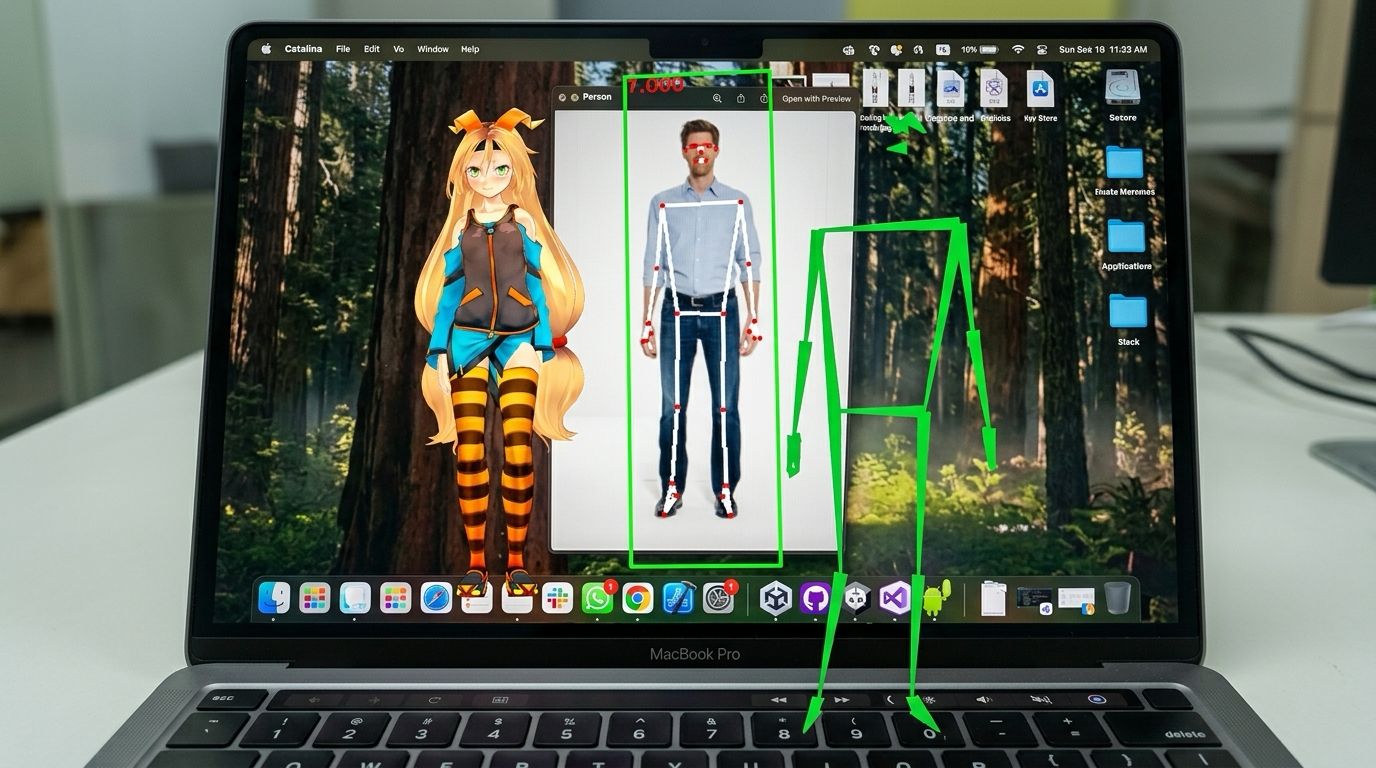This screenshot has width=1376, height=768.
Task: Open WhatsApp with the notification badge
Action: [x=598, y=598]
